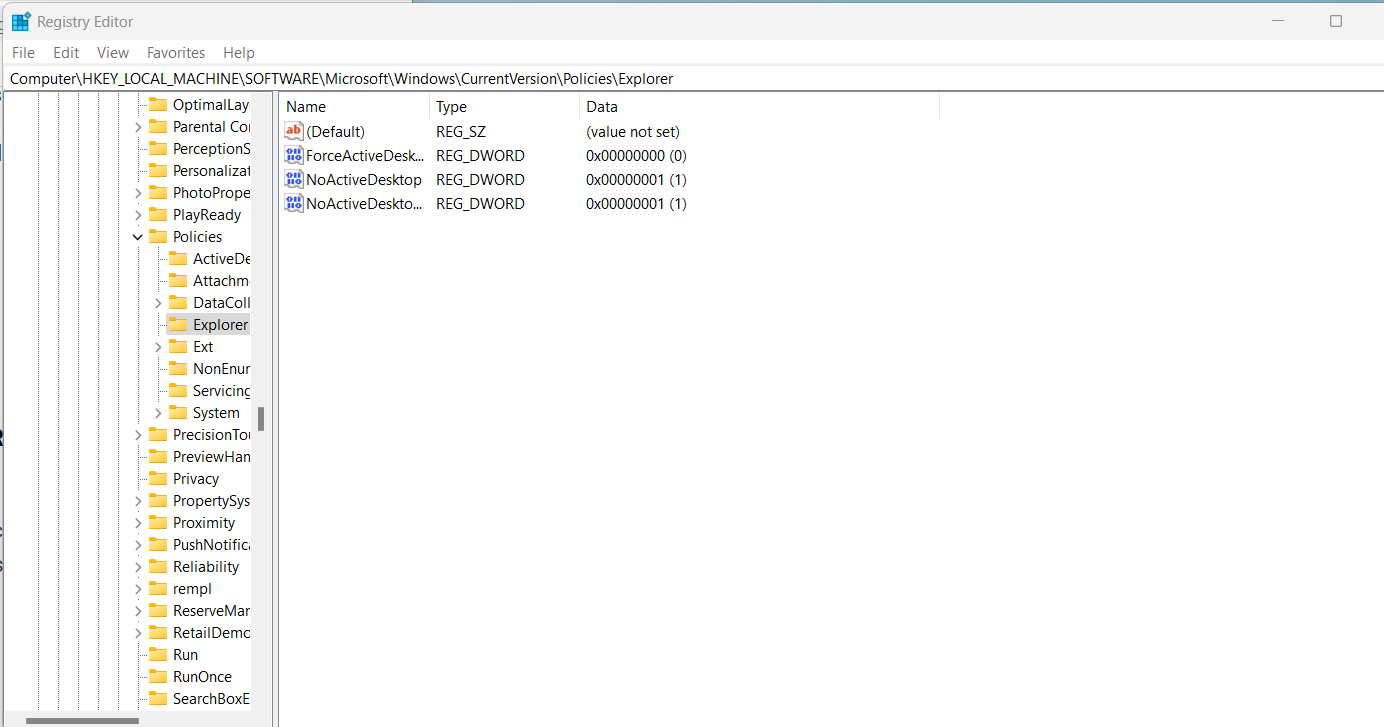Screen dimensions: 1384x727
Task: Select the Reliability key label
Action: (x=206, y=567)
